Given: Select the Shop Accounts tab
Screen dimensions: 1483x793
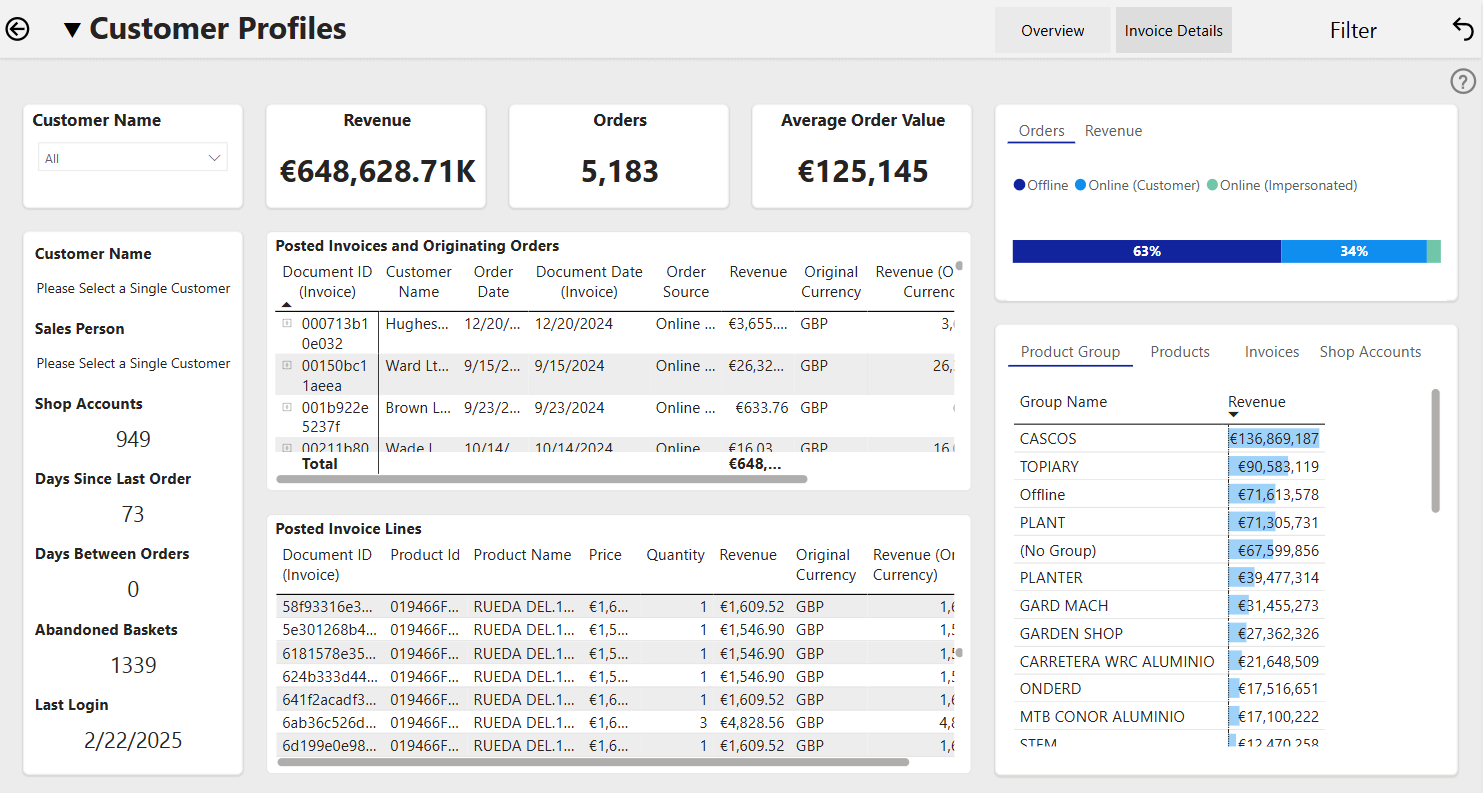Looking at the screenshot, I should point(1370,352).
